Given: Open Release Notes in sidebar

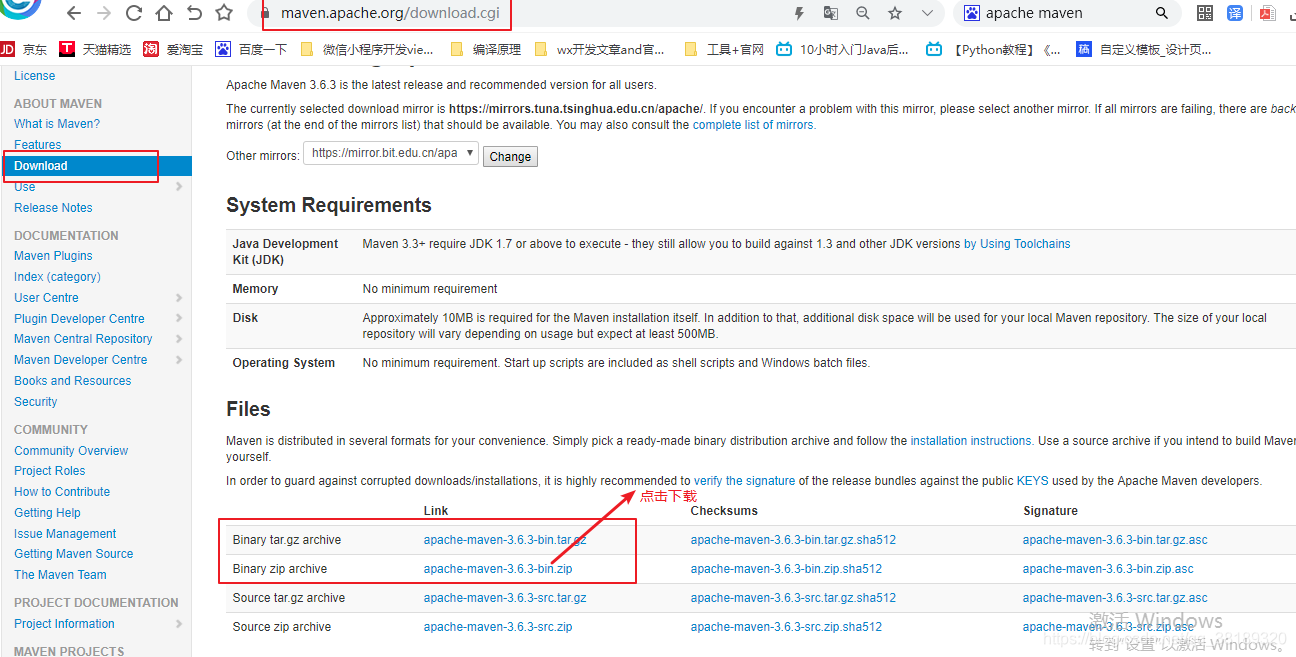Looking at the screenshot, I should (53, 208).
